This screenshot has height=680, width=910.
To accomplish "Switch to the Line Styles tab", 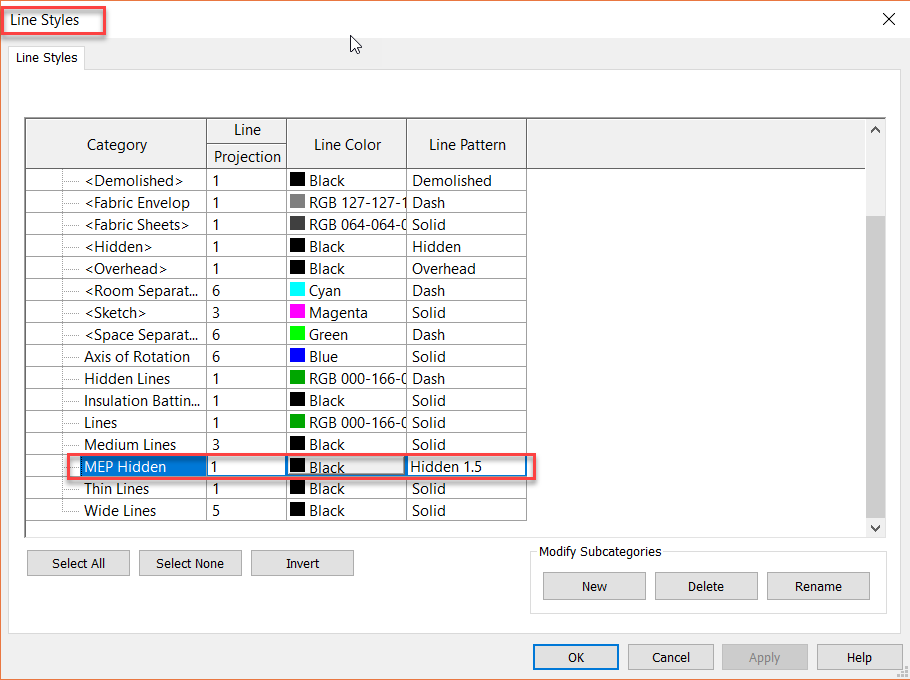I will [46, 58].
